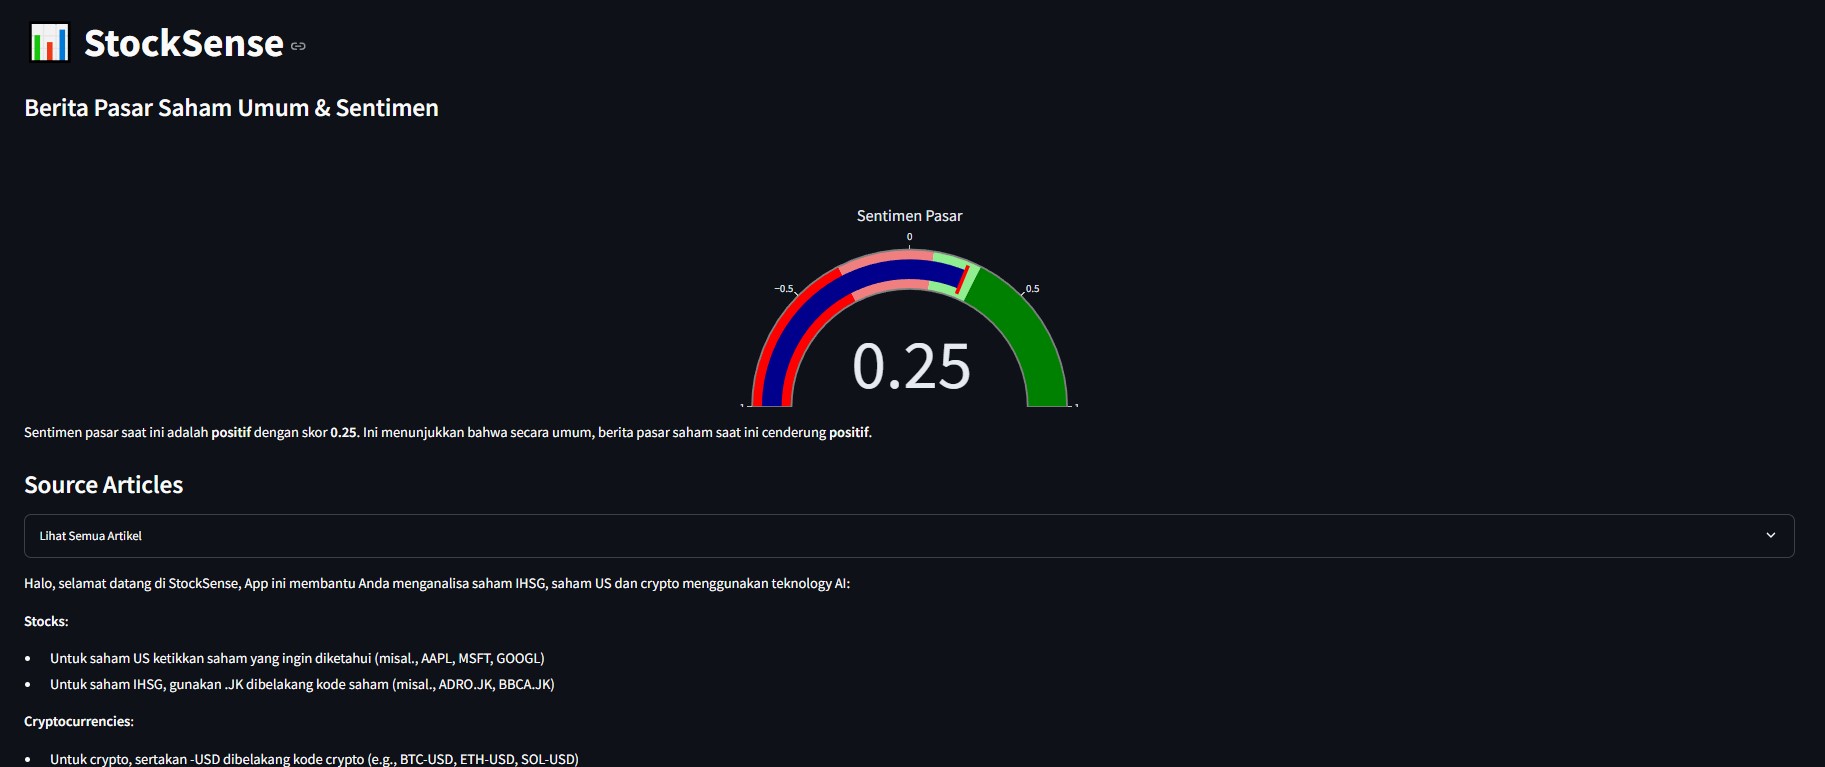The width and height of the screenshot is (1825, 767).
Task: Select the Berita Pasar Saham Umum & Sentimen heading
Action: (231, 108)
